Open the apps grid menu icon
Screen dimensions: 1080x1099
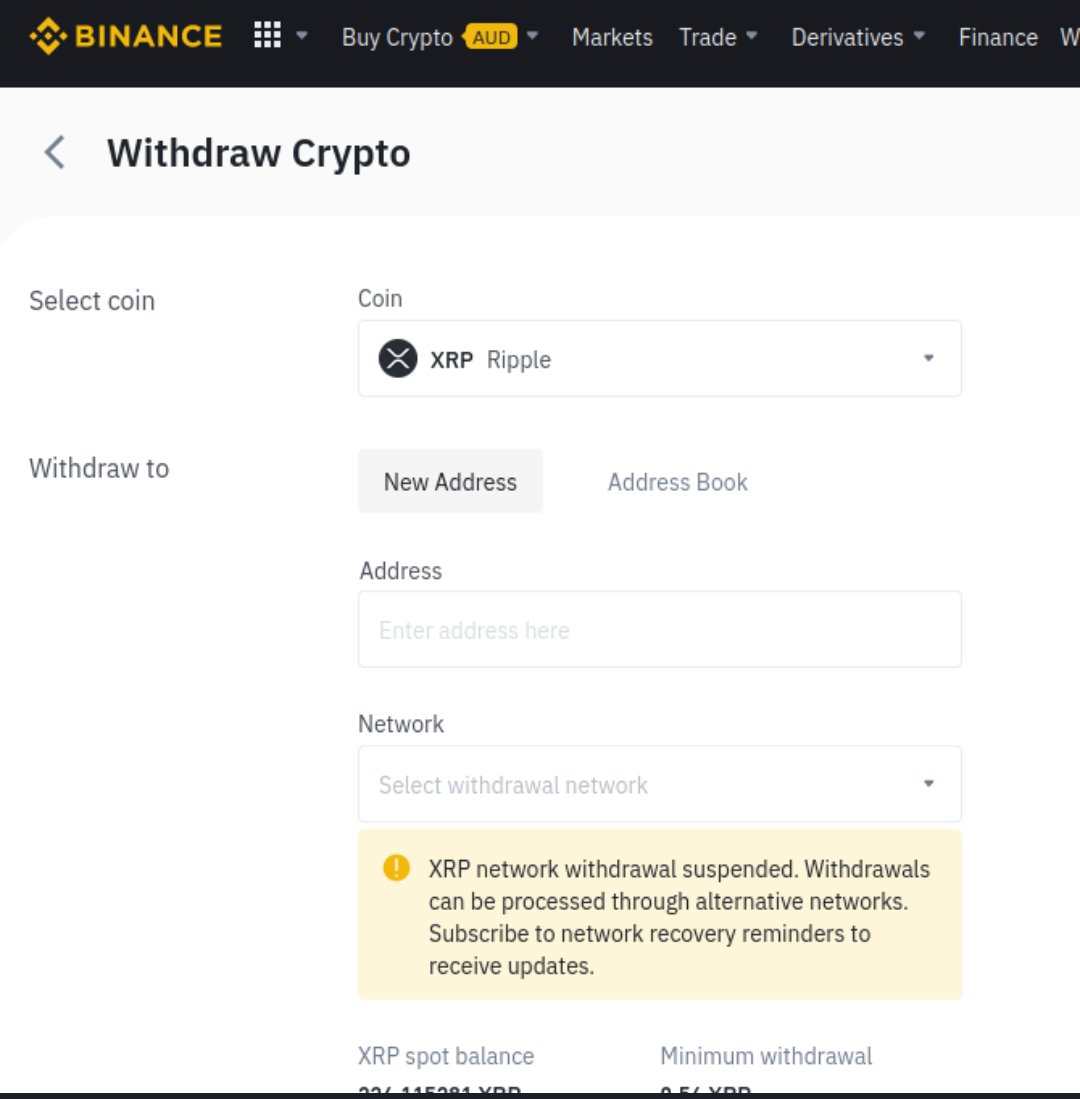tap(267, 35)
